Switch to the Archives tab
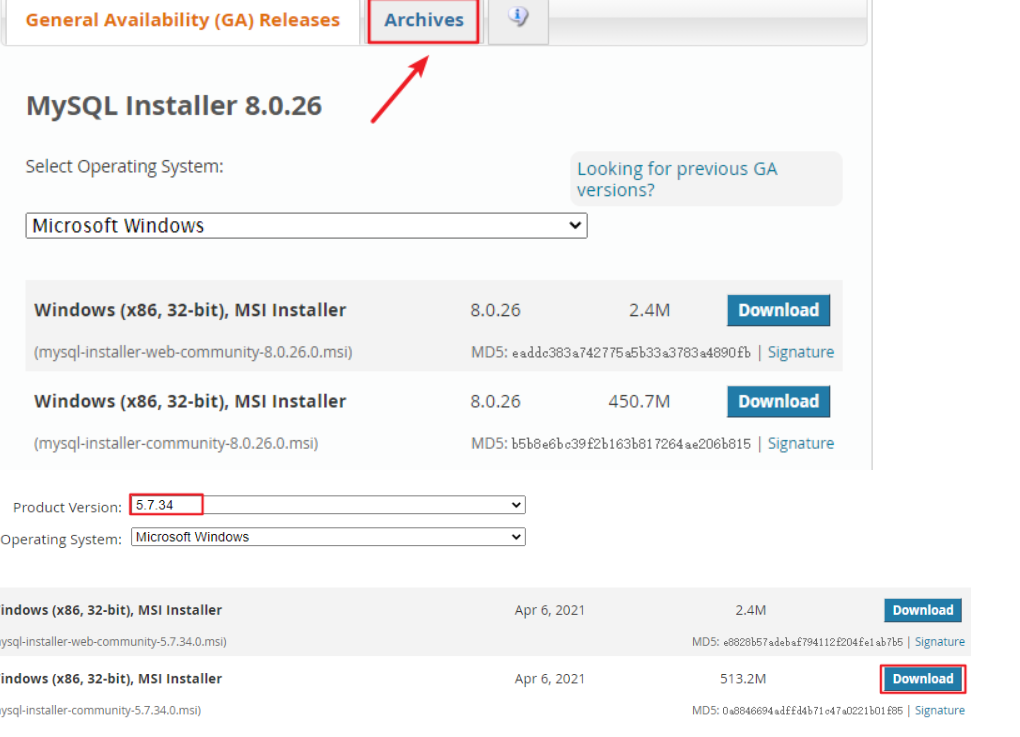The width and height of the screenshot is (1020, 737). [x=423, y=20]
